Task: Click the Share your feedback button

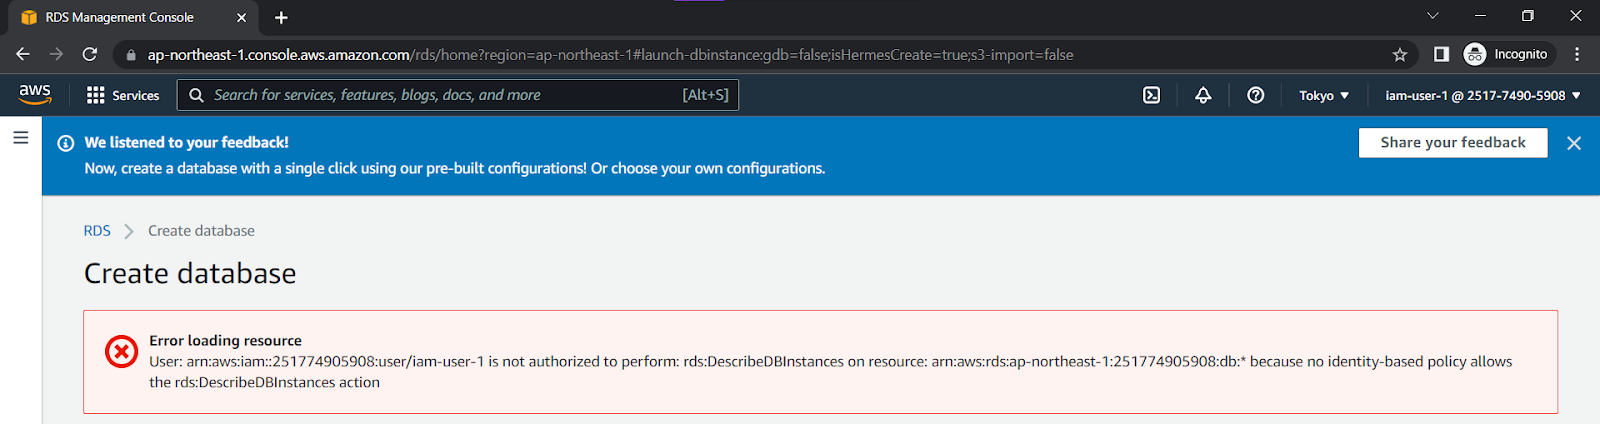Action: point(1453,142)
